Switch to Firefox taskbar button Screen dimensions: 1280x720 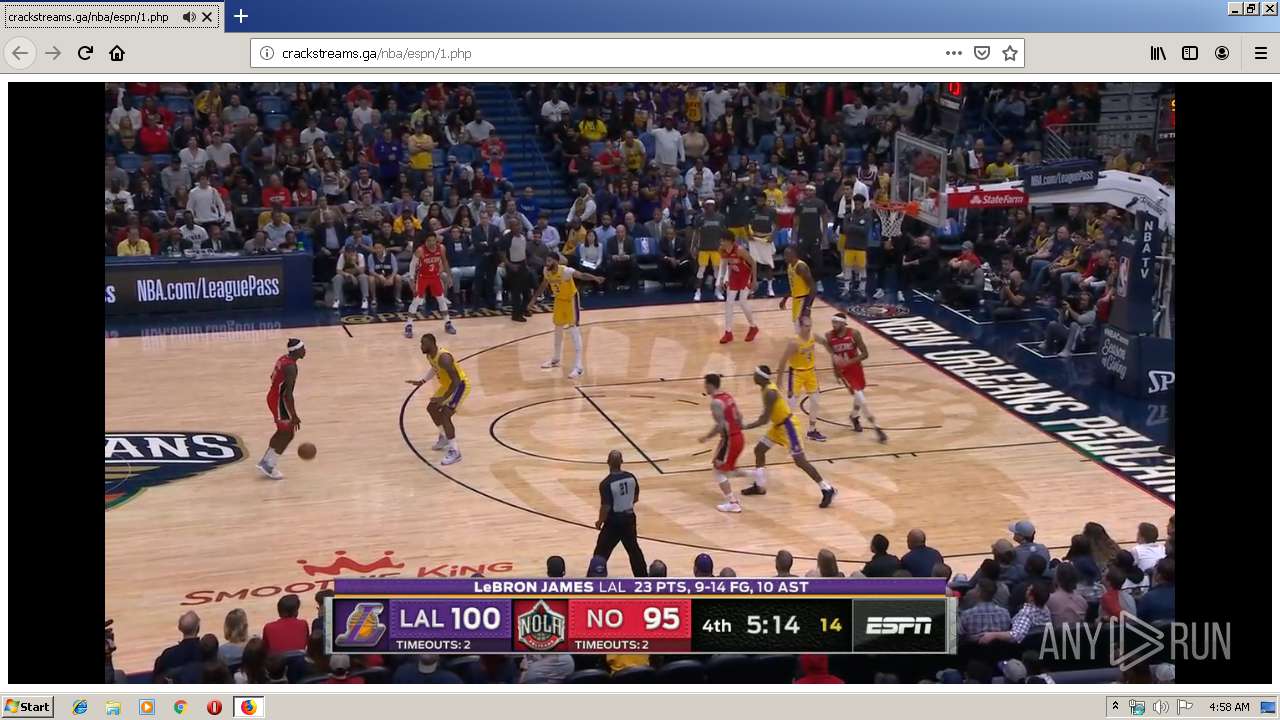tap(248, 707)
